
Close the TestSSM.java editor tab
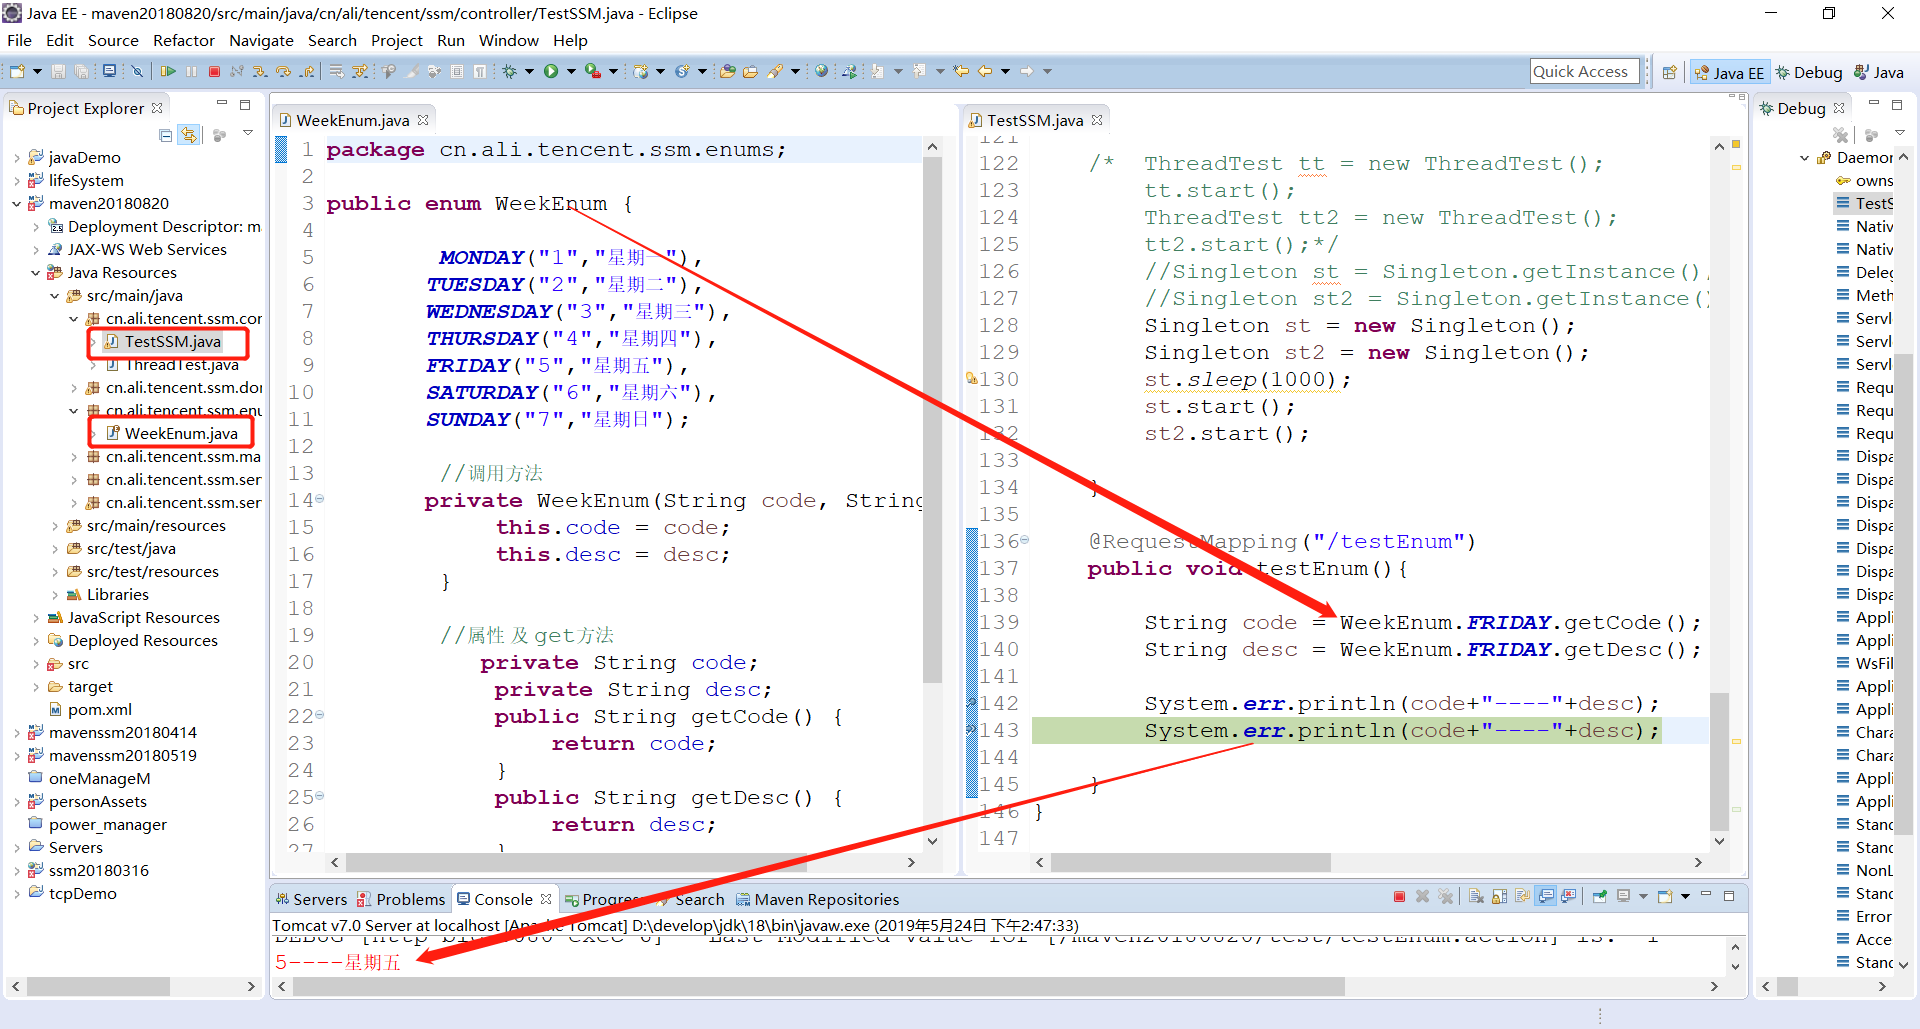click(1097, 119)
